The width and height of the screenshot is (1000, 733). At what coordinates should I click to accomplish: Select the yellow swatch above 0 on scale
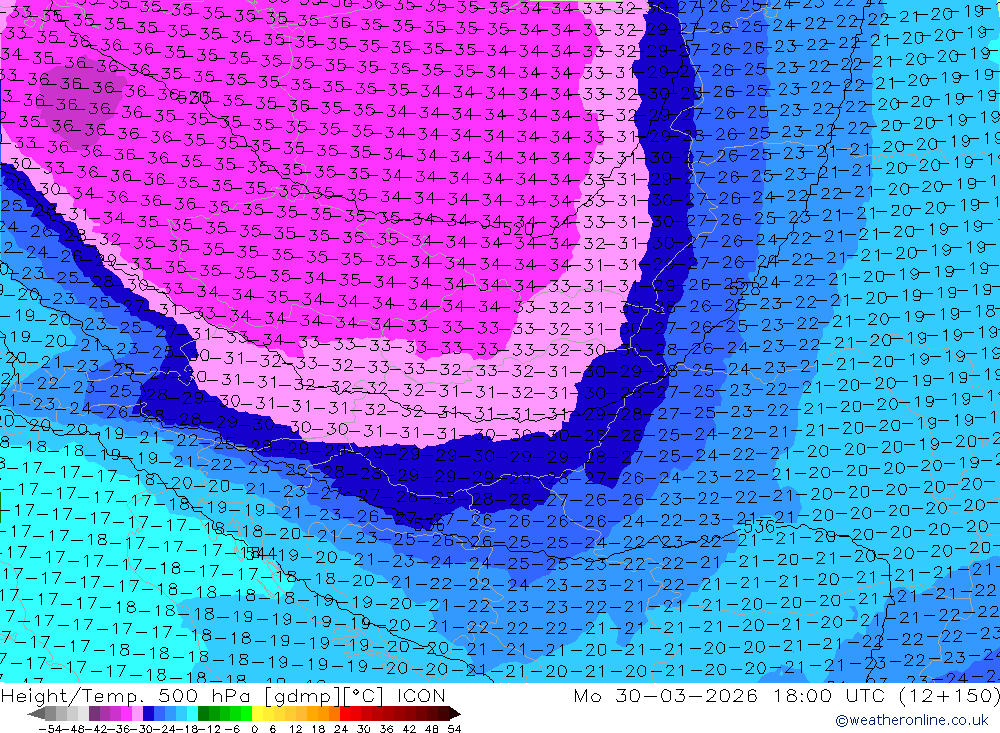pyautogui.click(x=258, y=713)
